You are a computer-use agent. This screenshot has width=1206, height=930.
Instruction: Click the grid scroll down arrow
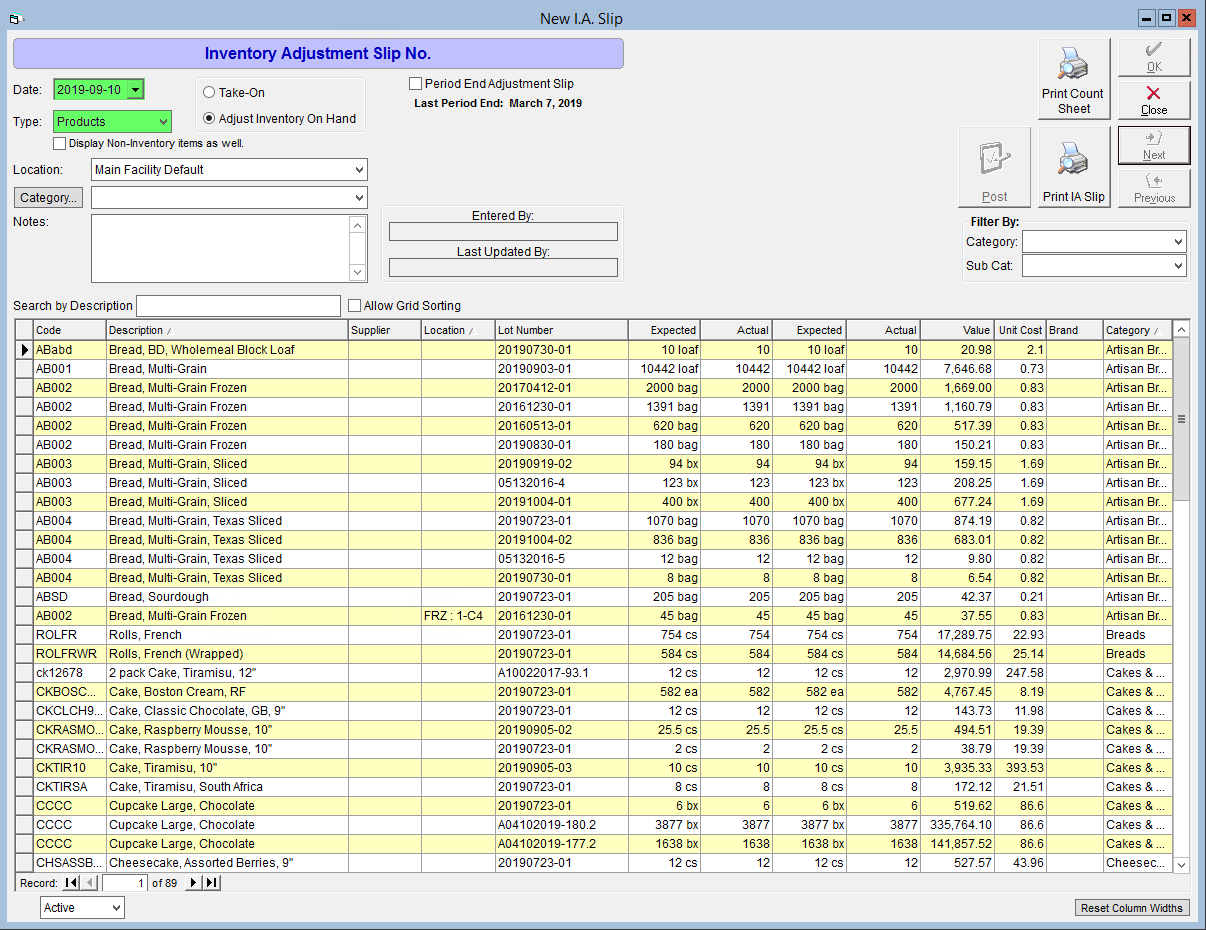[x=1181, y=865]
